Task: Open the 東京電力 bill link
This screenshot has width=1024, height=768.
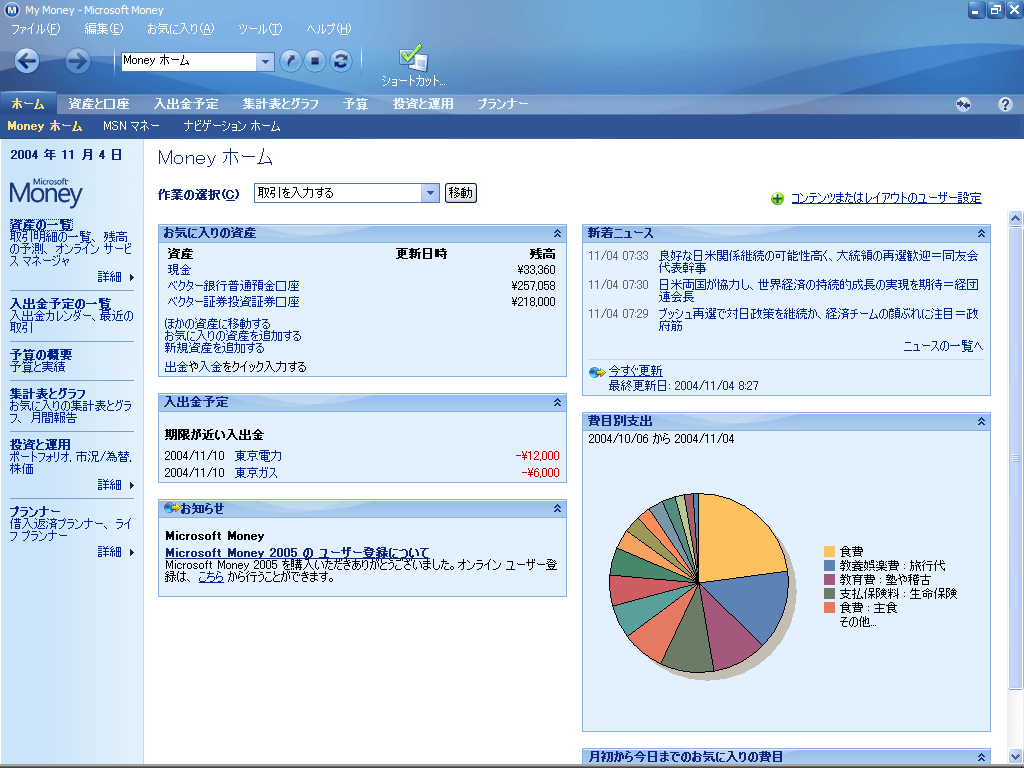Action: [258, 456]
